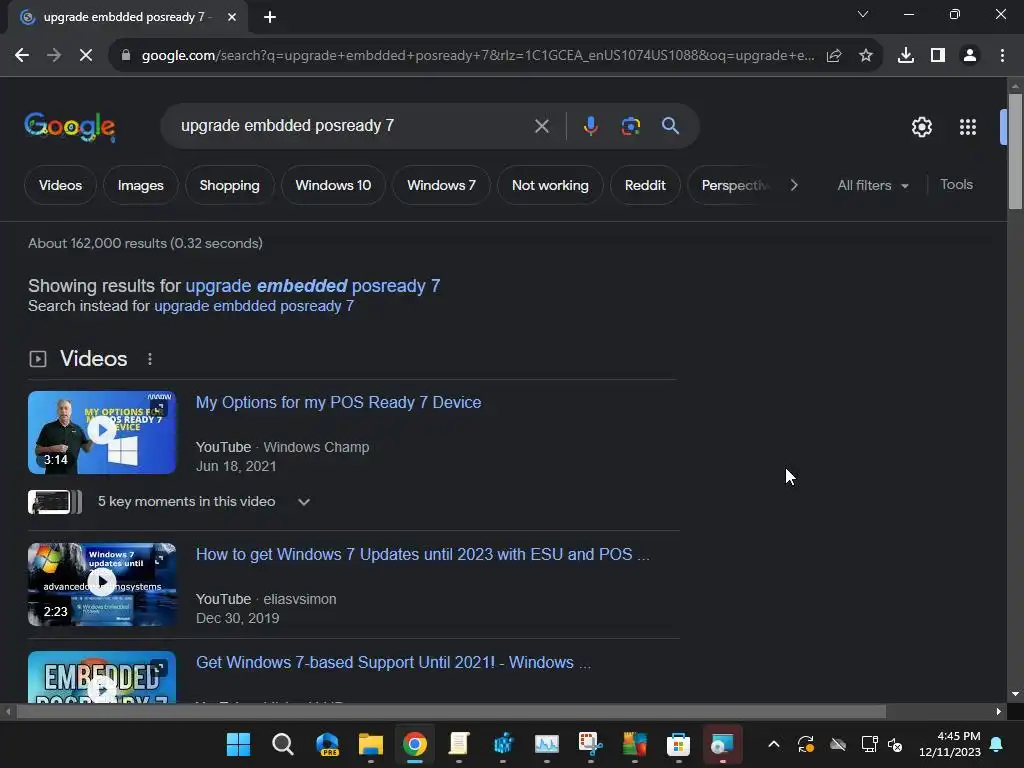Open the taskbar clock and date
Image resolution: width=1024 pixels, height=768 pixels.
point(950,744)
